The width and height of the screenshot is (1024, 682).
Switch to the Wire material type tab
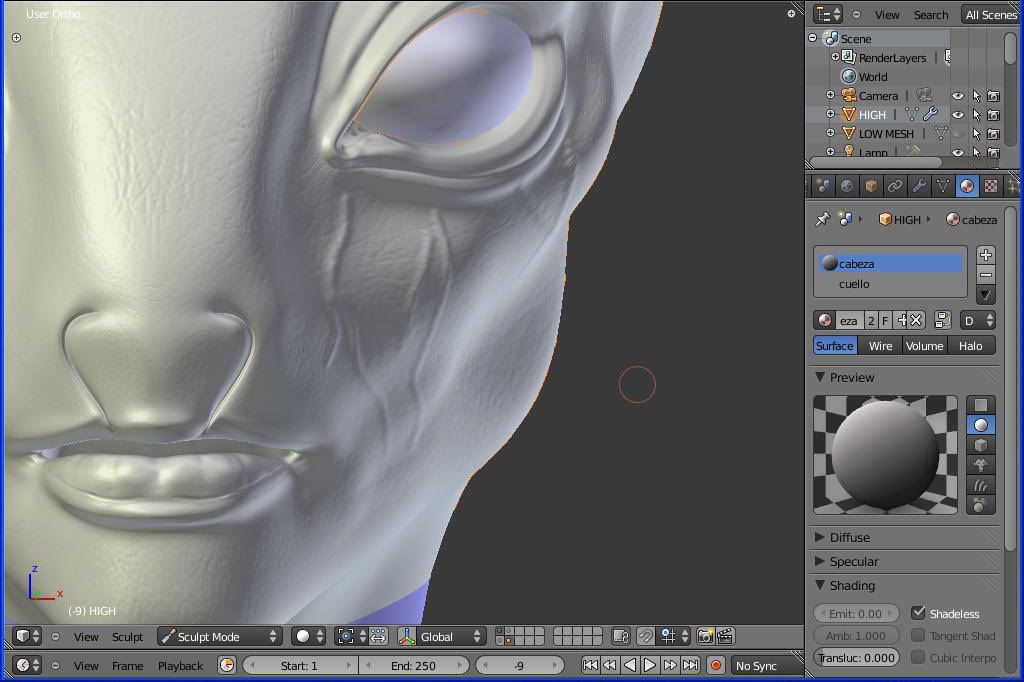click(880, 346)
